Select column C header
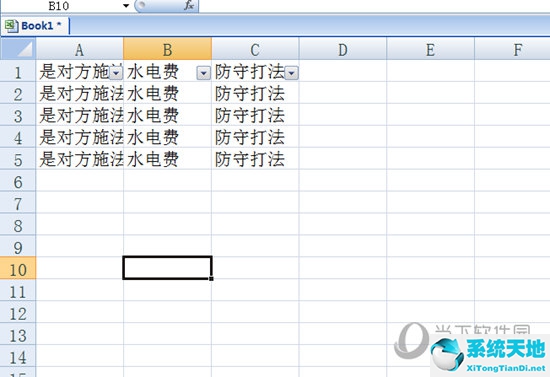 coord(255,49)
